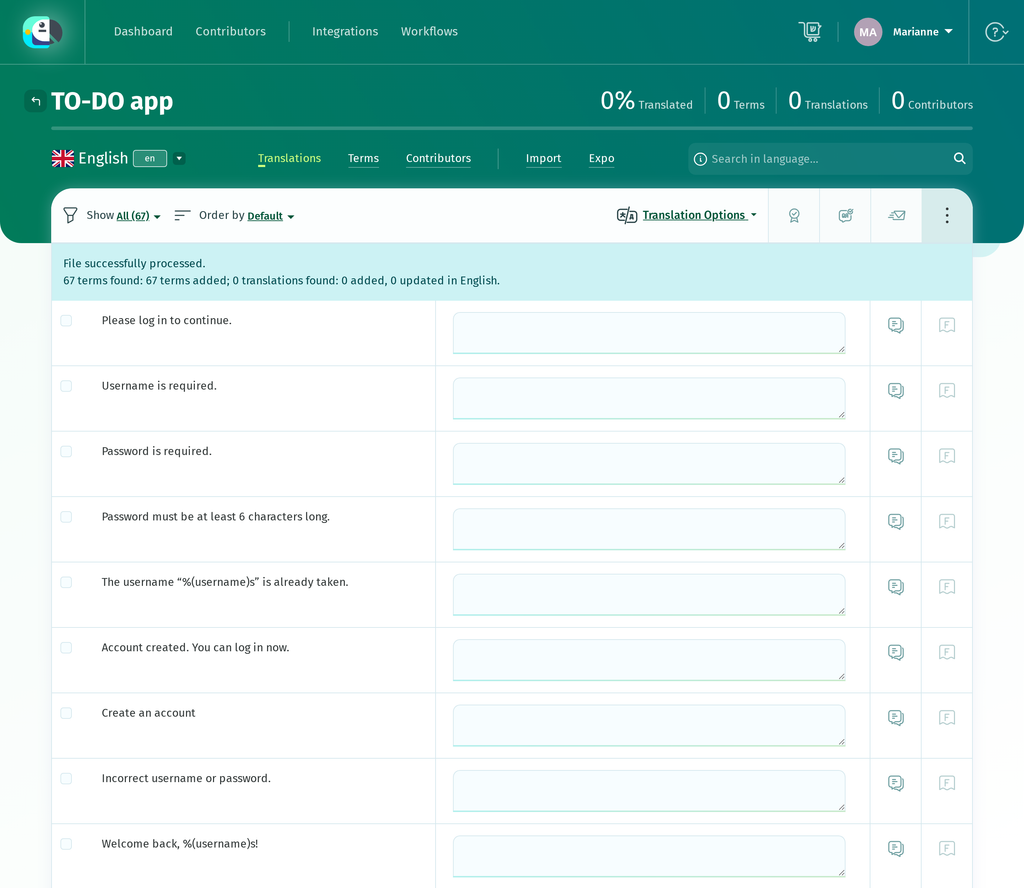
Task: Open the three-dot more options menu
Action: [x=947, y=215]
